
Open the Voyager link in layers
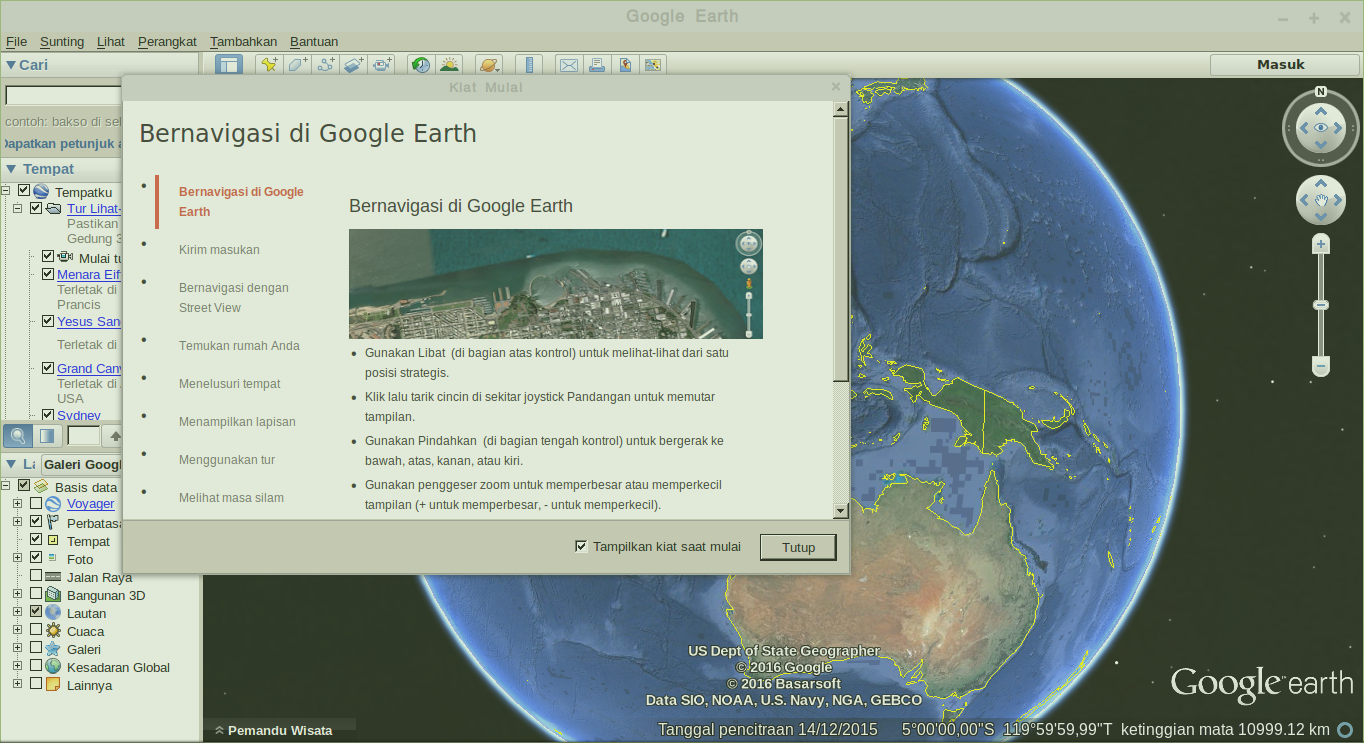coord(90,503)
